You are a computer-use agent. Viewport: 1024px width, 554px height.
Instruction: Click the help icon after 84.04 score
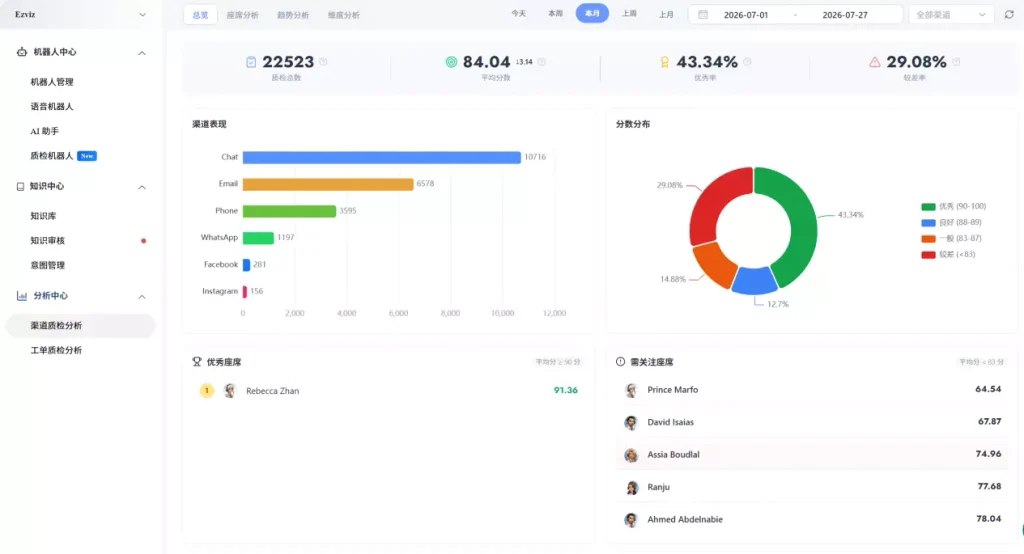541,61
